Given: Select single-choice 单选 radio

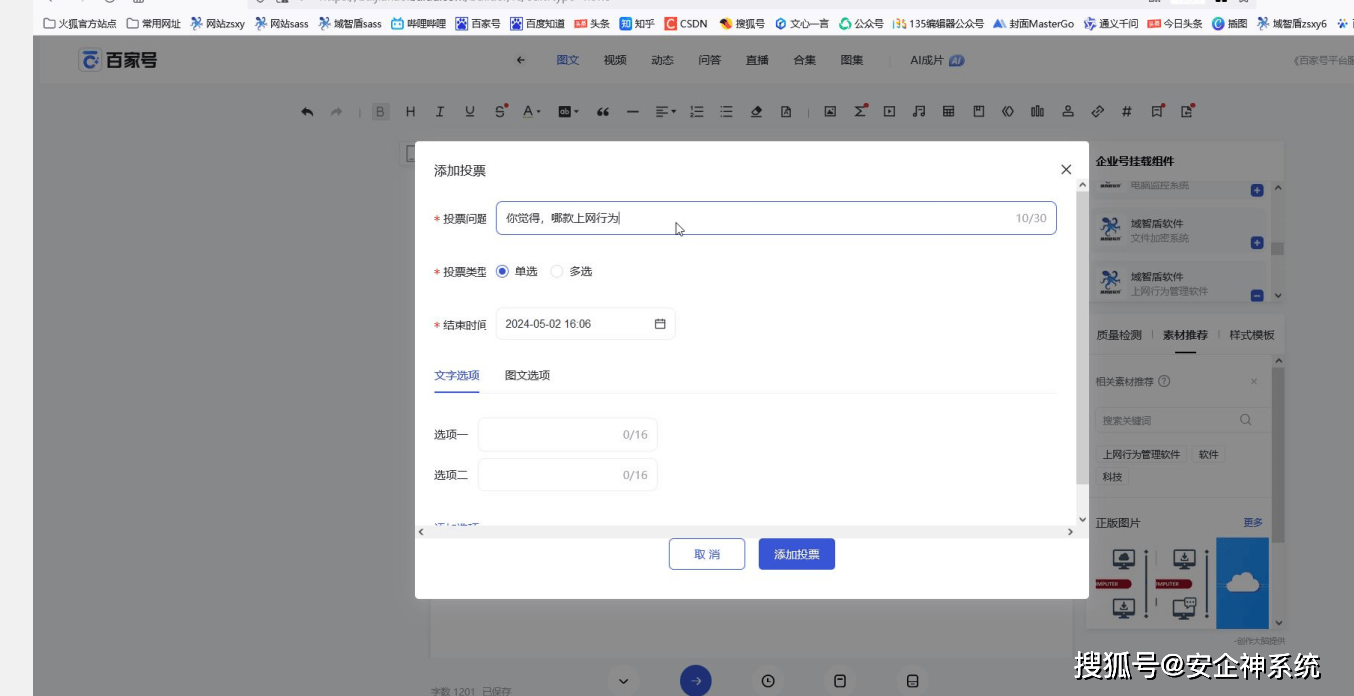Looking at the screenshot, I should coord(502,271).
